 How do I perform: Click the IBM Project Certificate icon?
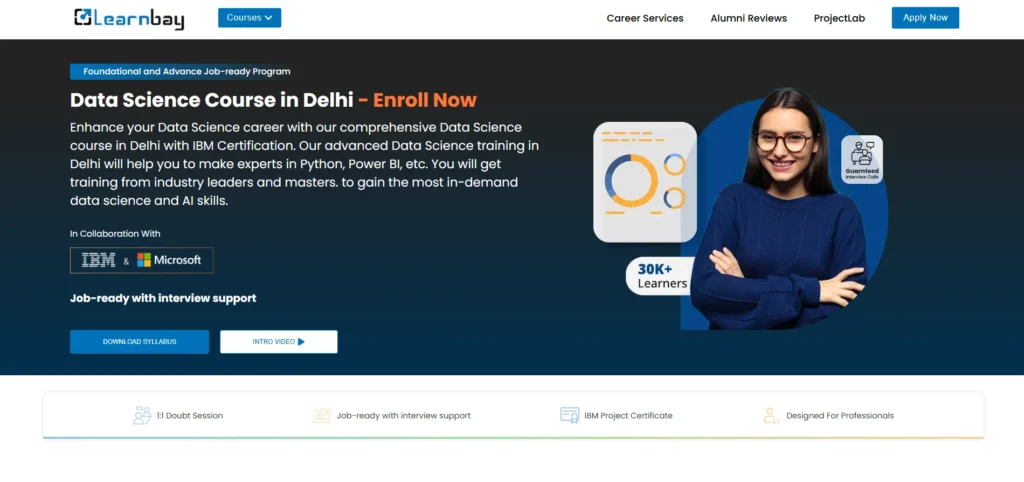point(569,415)
